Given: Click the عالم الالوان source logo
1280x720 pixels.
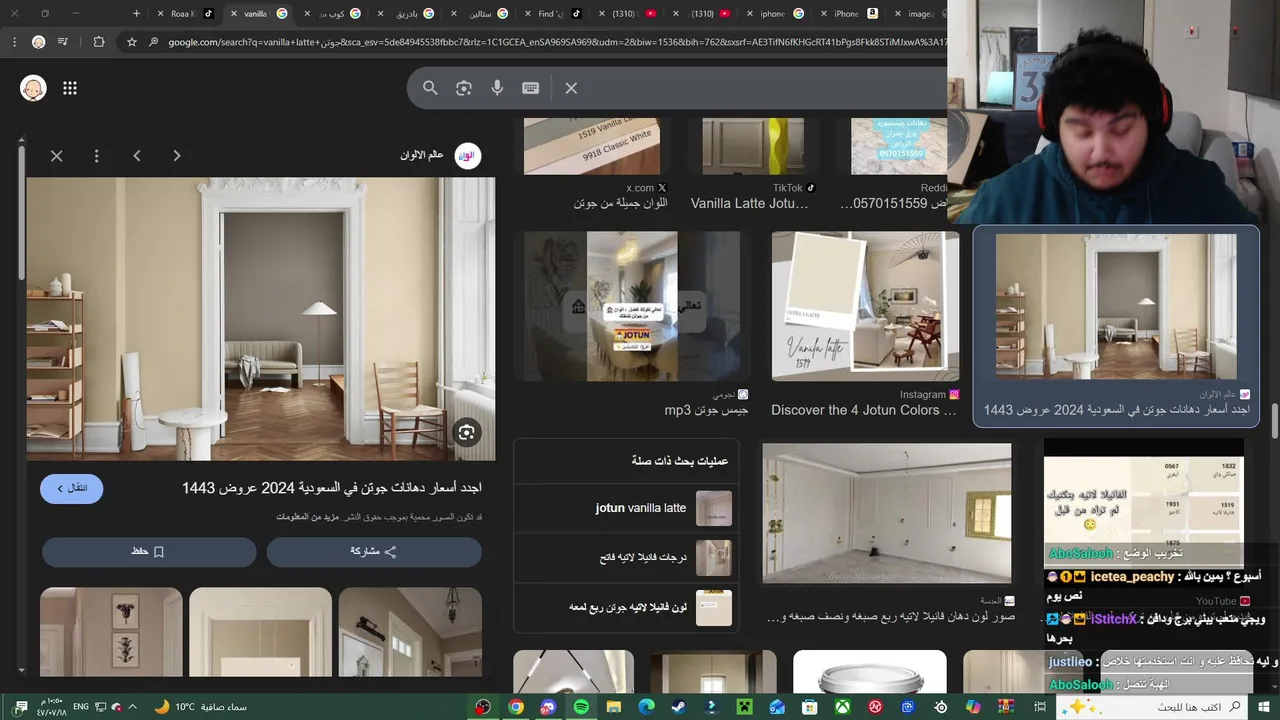Looking at the screenshot, I should [x=468, y=155].
